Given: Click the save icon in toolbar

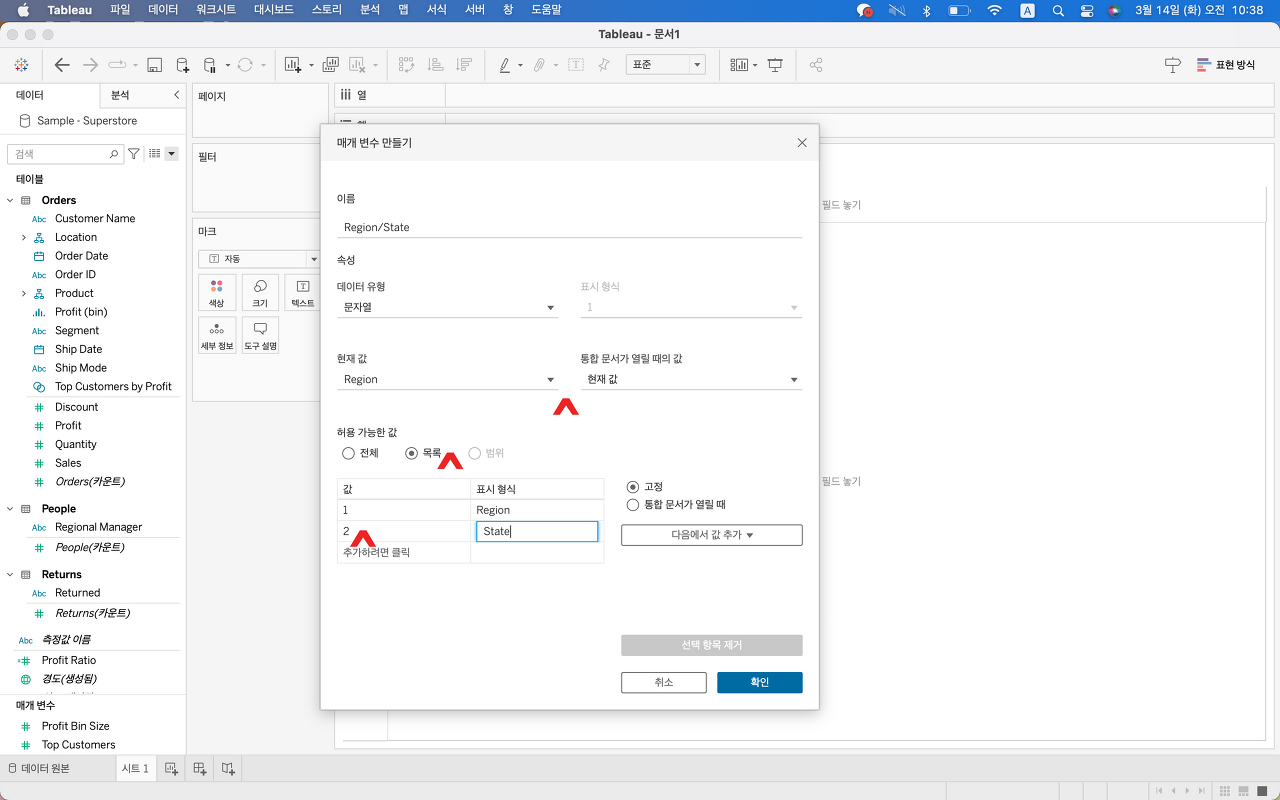Looking at the screenshot, I should click(x=154, y=65).
